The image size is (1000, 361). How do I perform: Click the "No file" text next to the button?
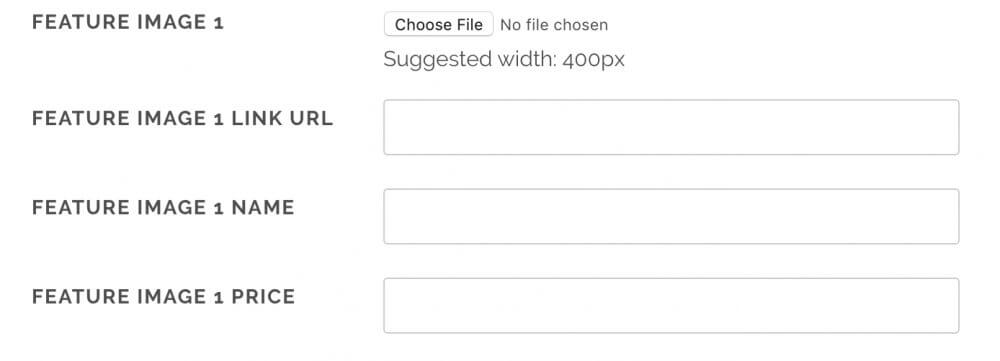click(524, 25)
